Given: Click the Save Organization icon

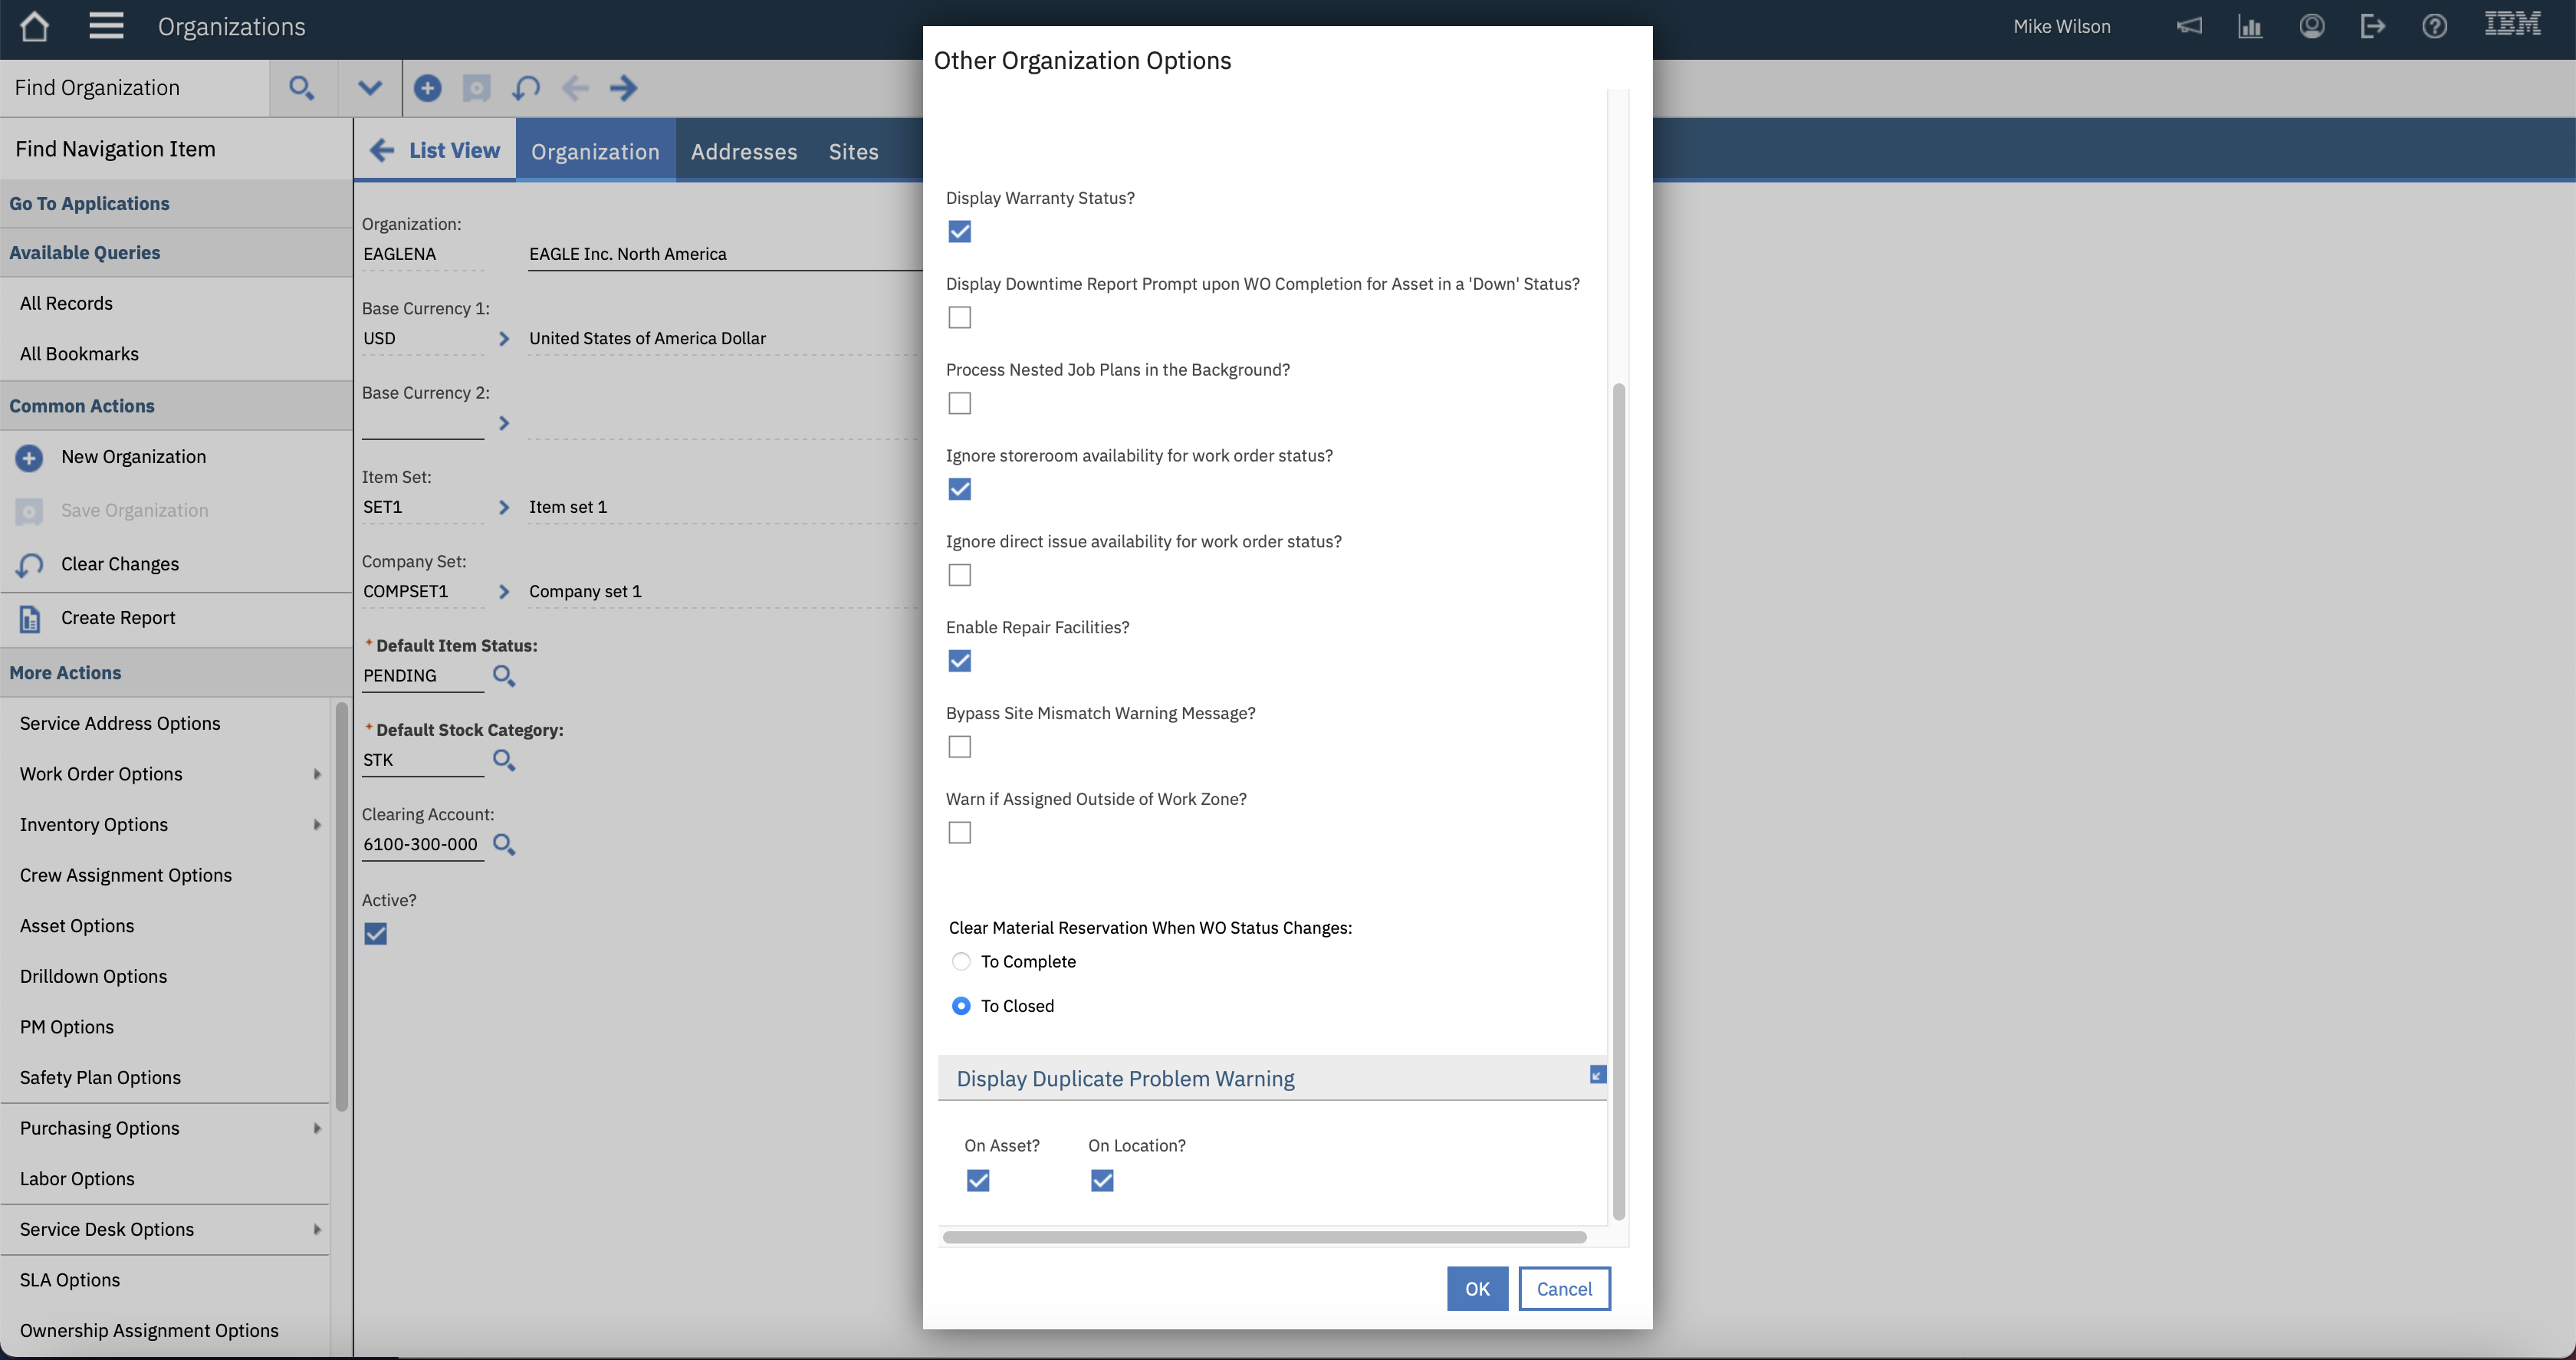Looking at the screenshot, I should coord(28,511).
